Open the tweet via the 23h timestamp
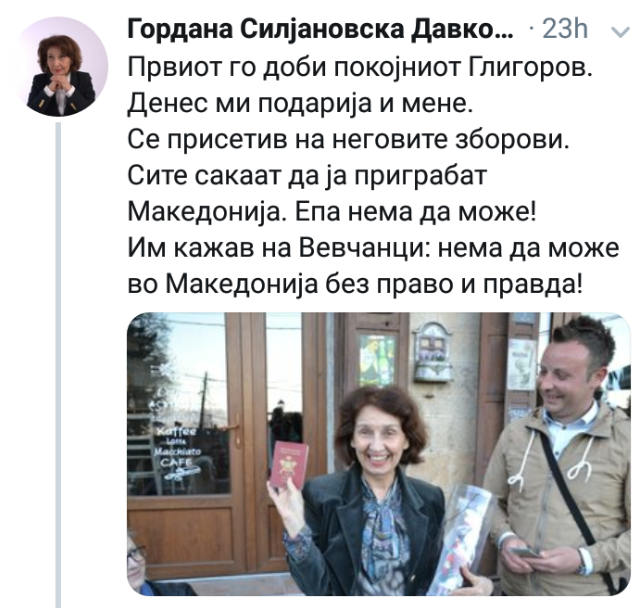640x608 pixels. pos(565,29)
